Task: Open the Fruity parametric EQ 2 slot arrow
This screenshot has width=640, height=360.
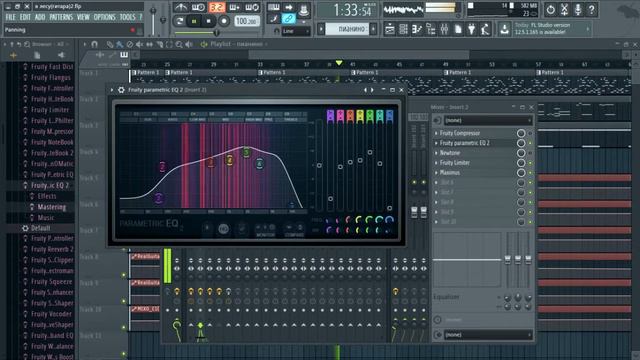Action: (x=436, y=143)
